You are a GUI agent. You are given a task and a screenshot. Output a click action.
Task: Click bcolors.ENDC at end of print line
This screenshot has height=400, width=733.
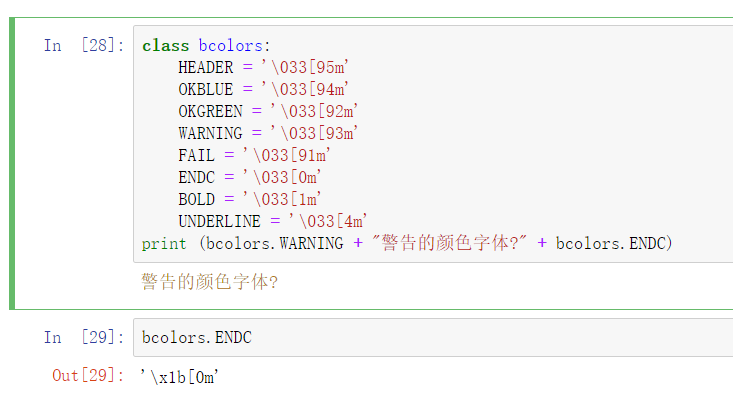[611, 243]
